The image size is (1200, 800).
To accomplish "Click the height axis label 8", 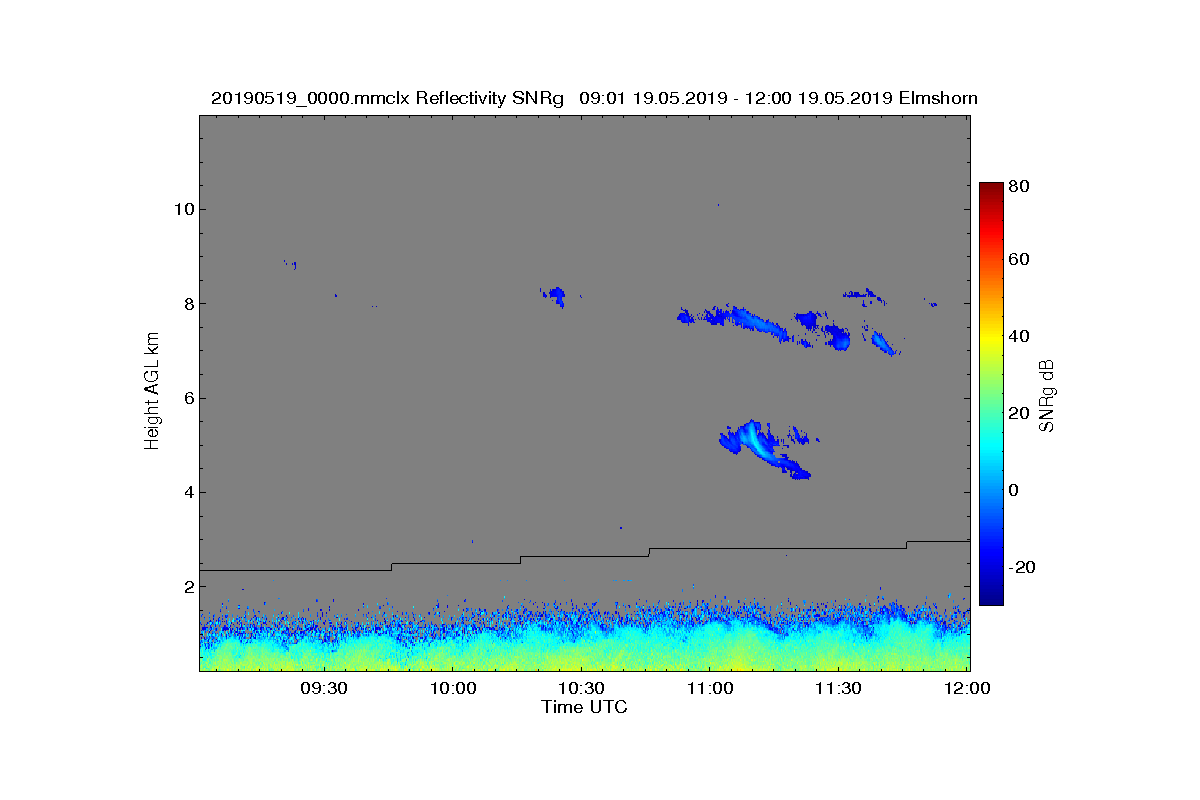I will tap(187, 304).
